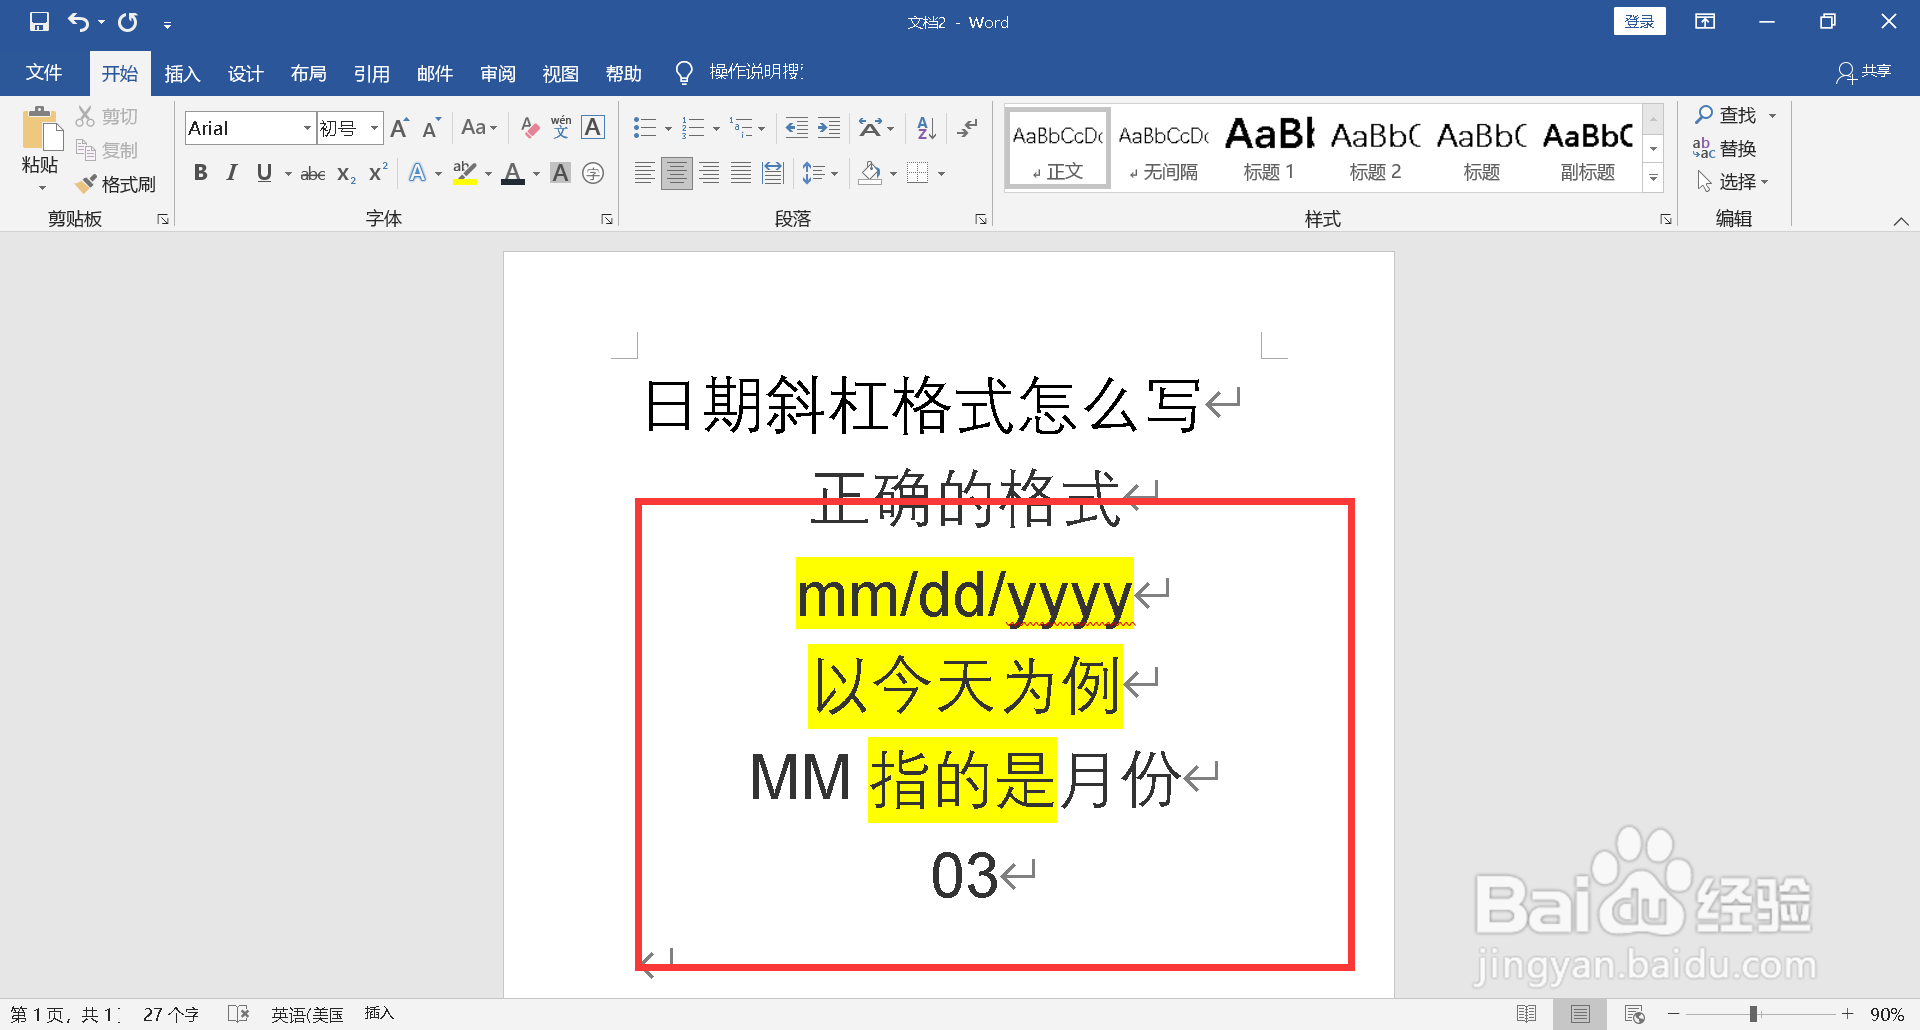This screenshot has width=1920, height=1030.
Task: Apply character border icon
Action: pyautogui.click(x=593, y=128)
